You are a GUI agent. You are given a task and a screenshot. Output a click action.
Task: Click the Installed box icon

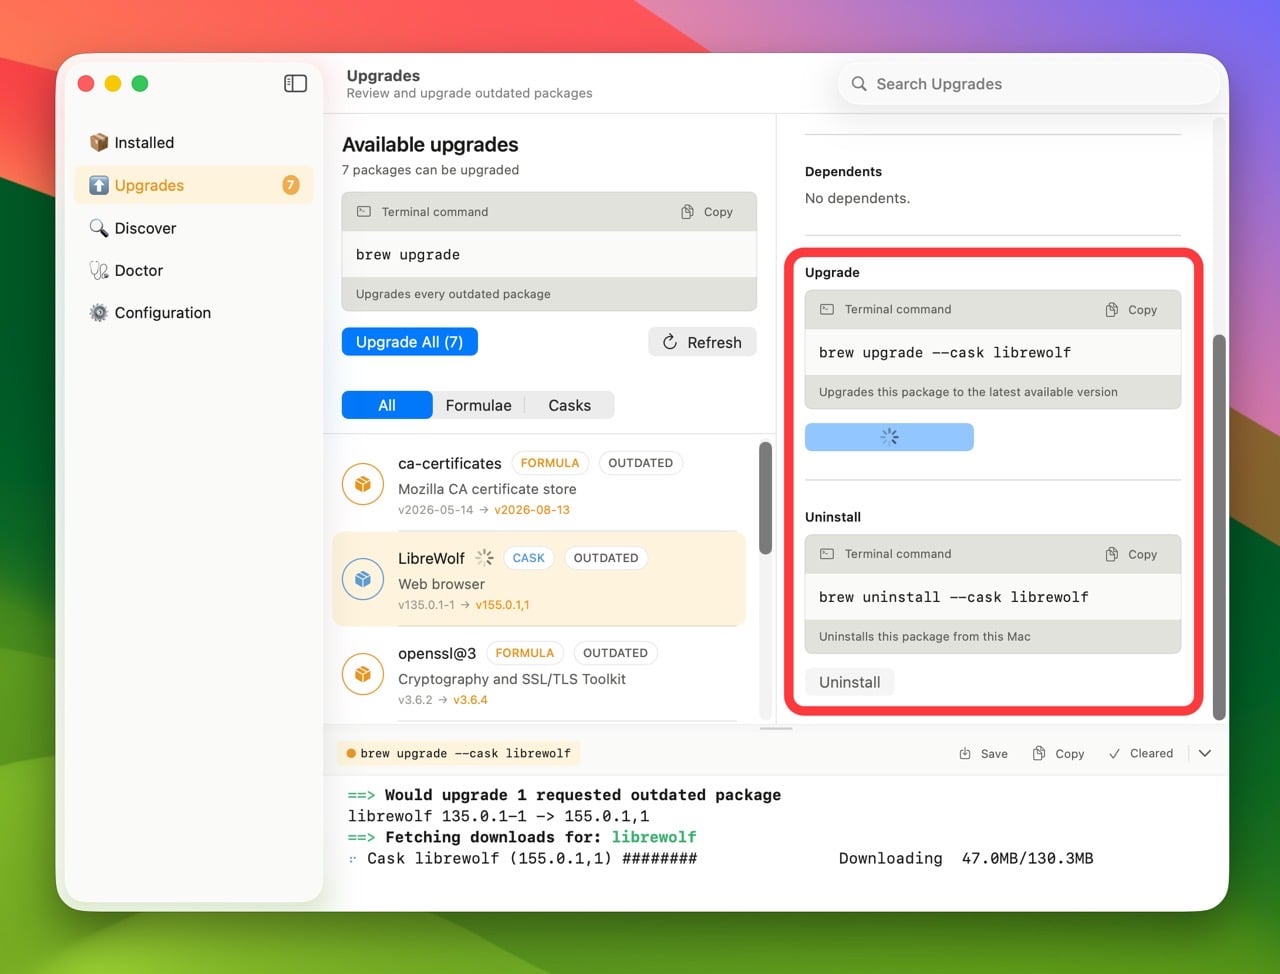click(x=98, y=143)
